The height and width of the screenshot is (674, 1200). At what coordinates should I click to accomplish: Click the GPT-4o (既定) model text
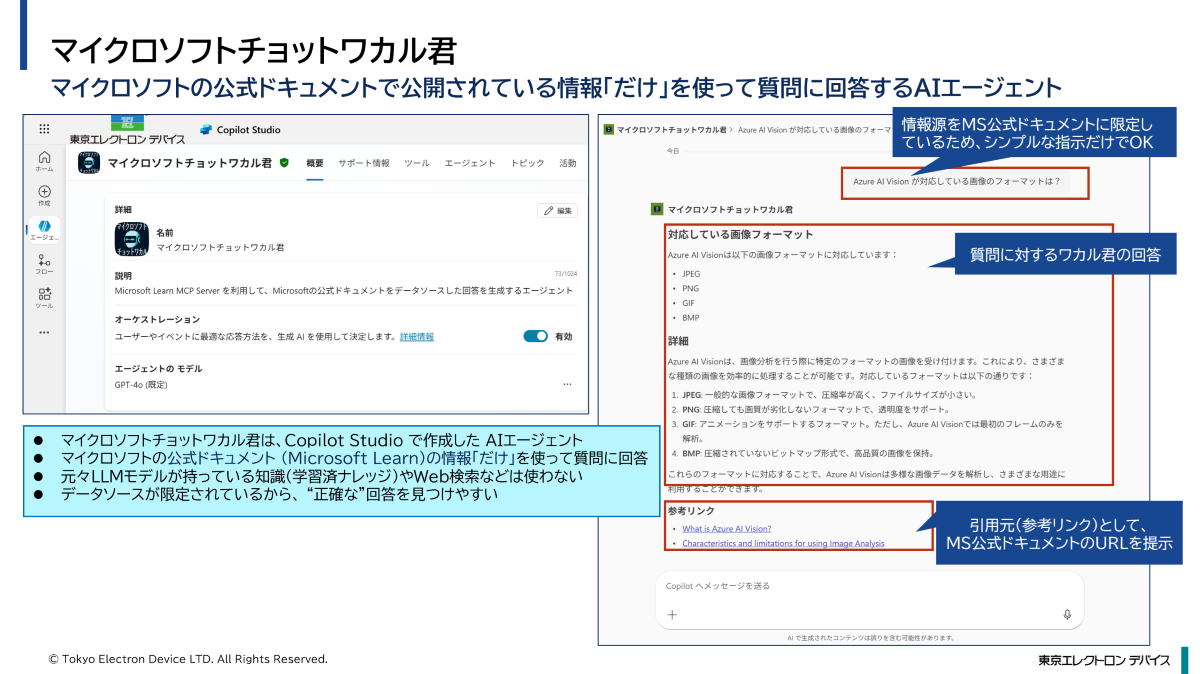coord(141,384)
